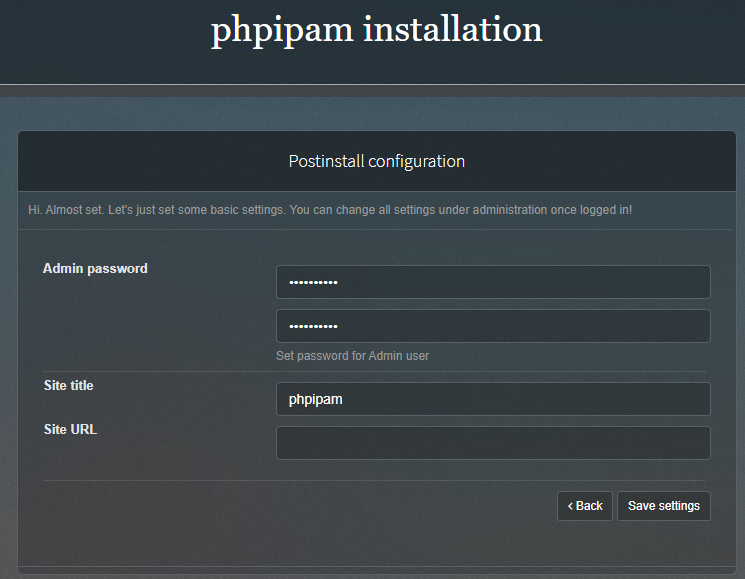Click into the empty Site URL field
The image size is (745, 579).
pyautogui.click(x=493, y=443)
